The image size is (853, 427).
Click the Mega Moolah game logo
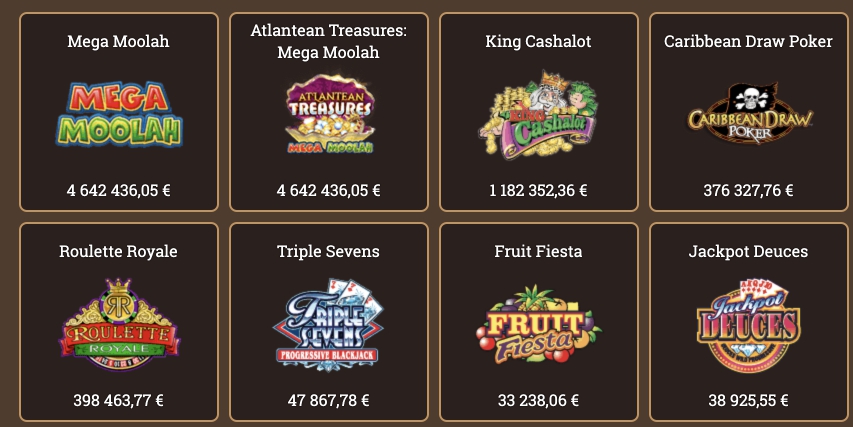pyautogui.click(x=119, y=115)
